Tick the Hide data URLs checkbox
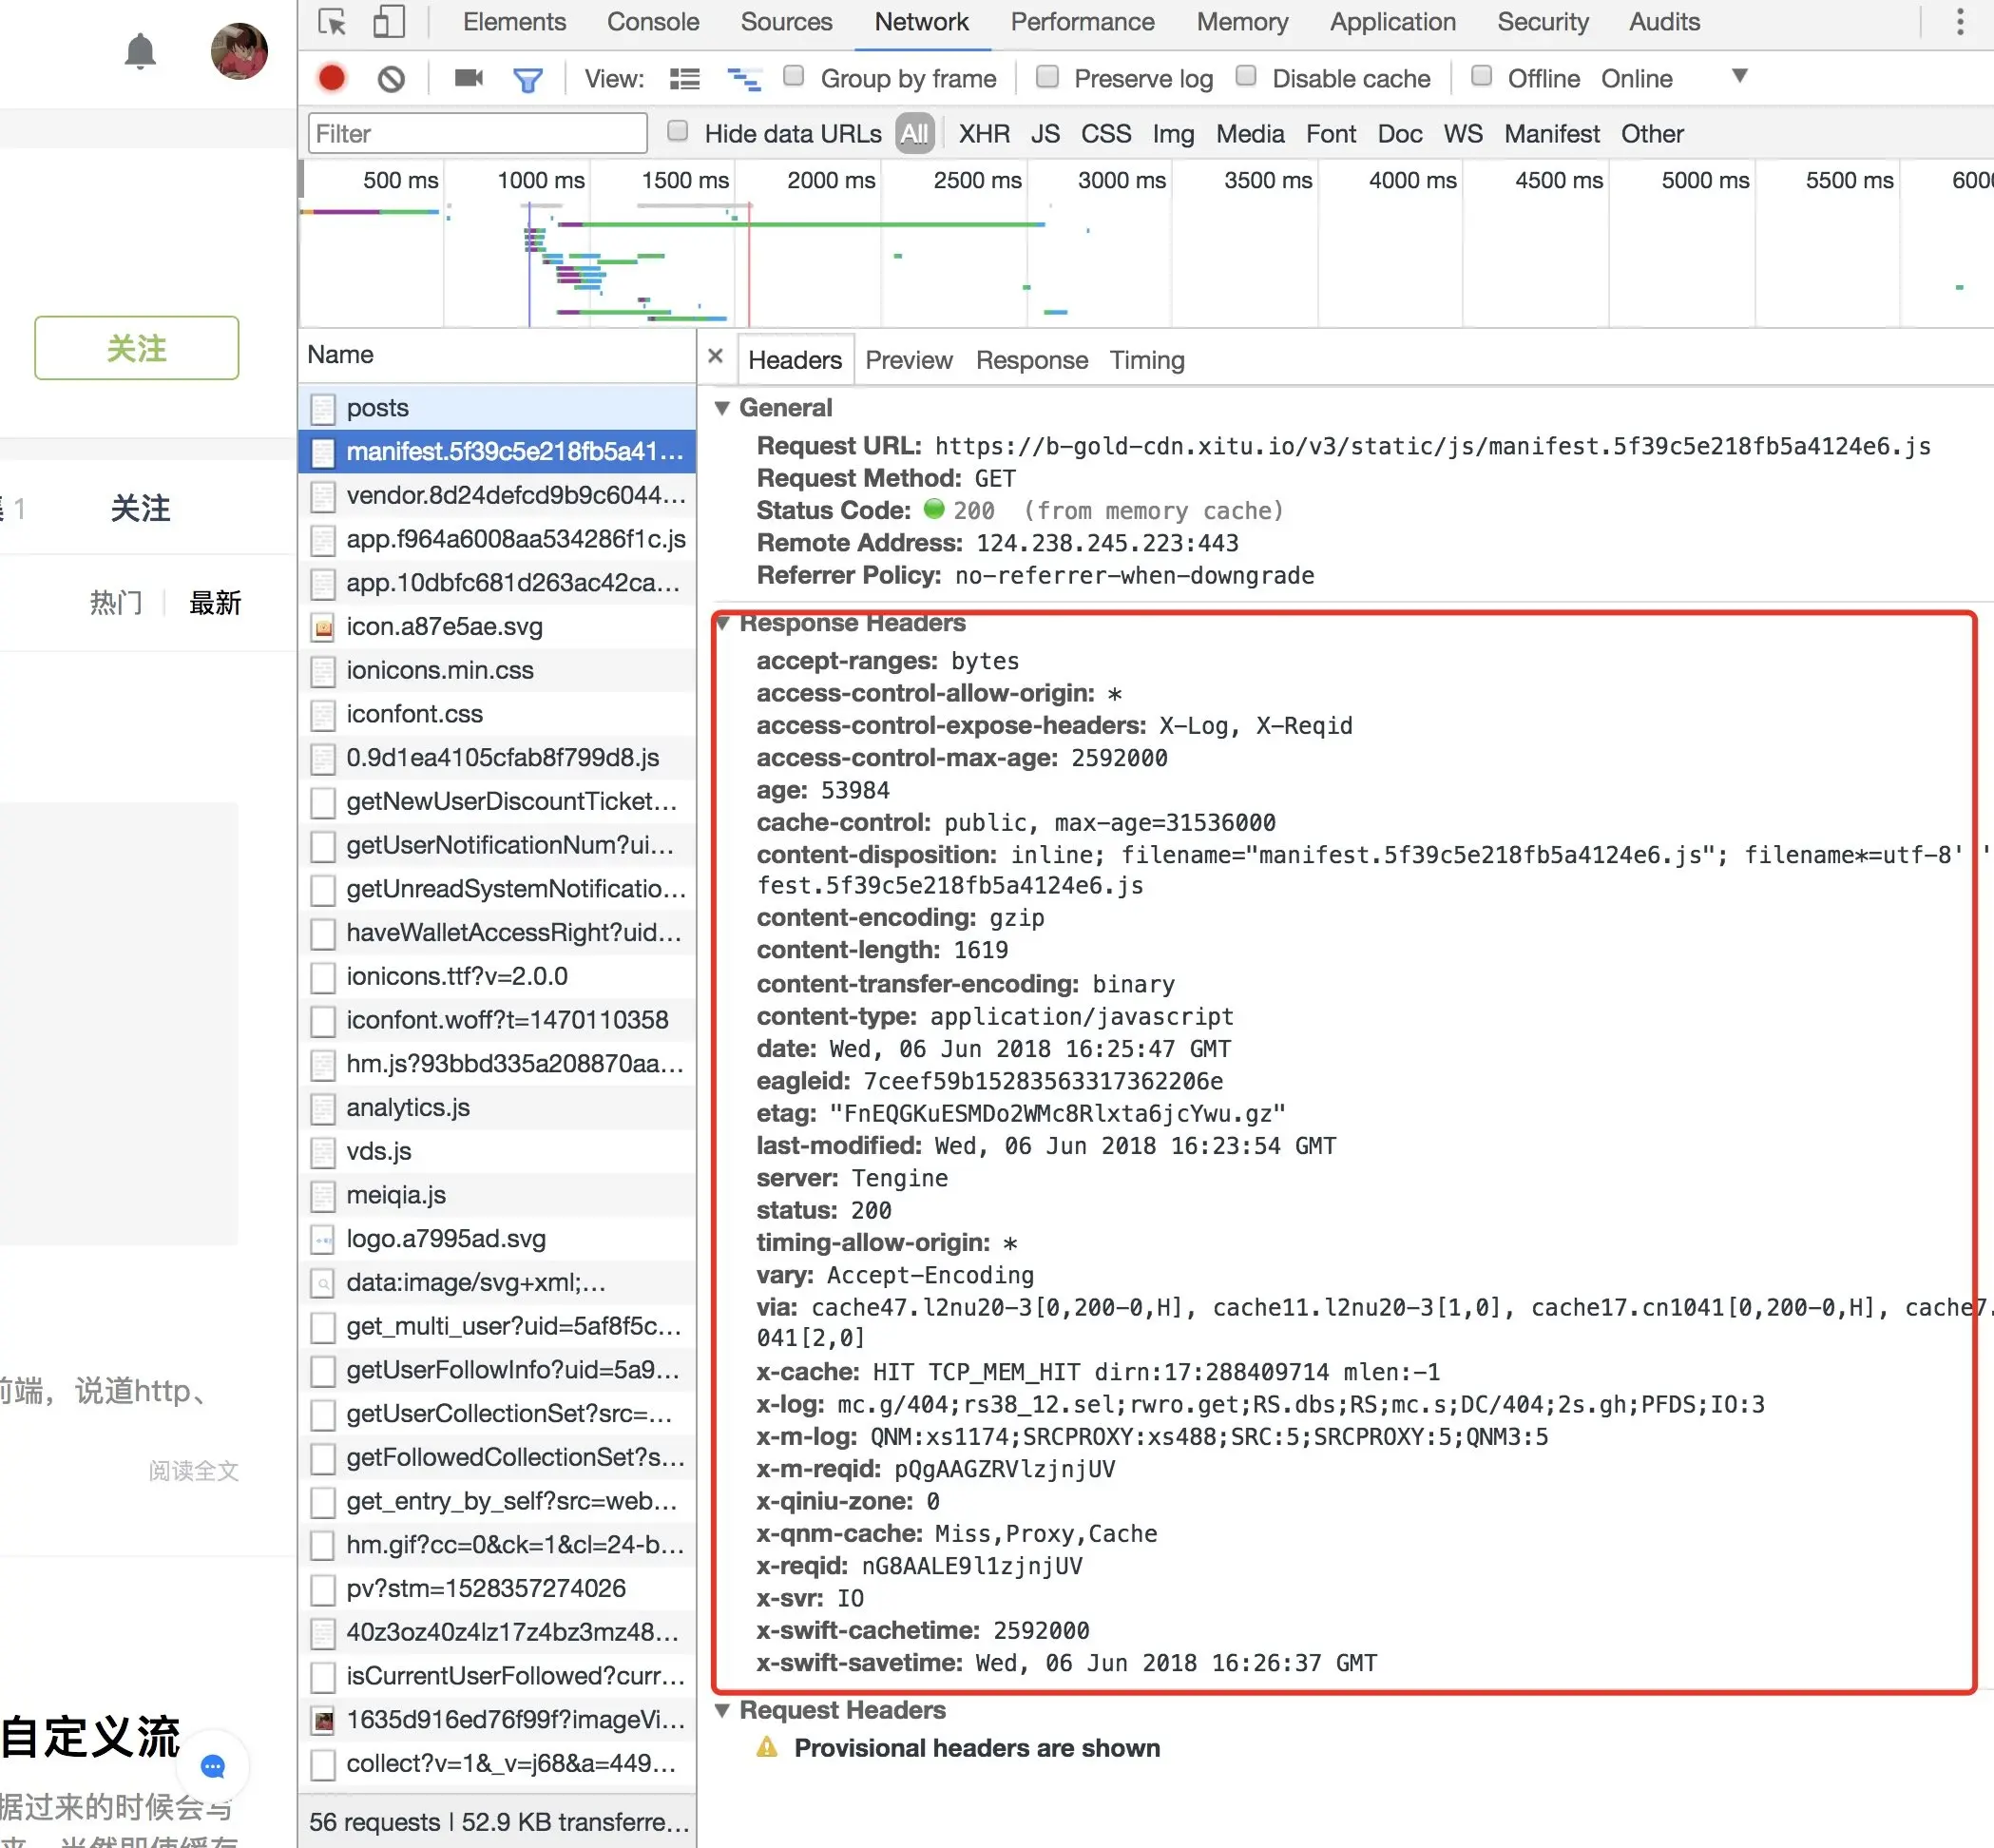 [x=677, y=132]
